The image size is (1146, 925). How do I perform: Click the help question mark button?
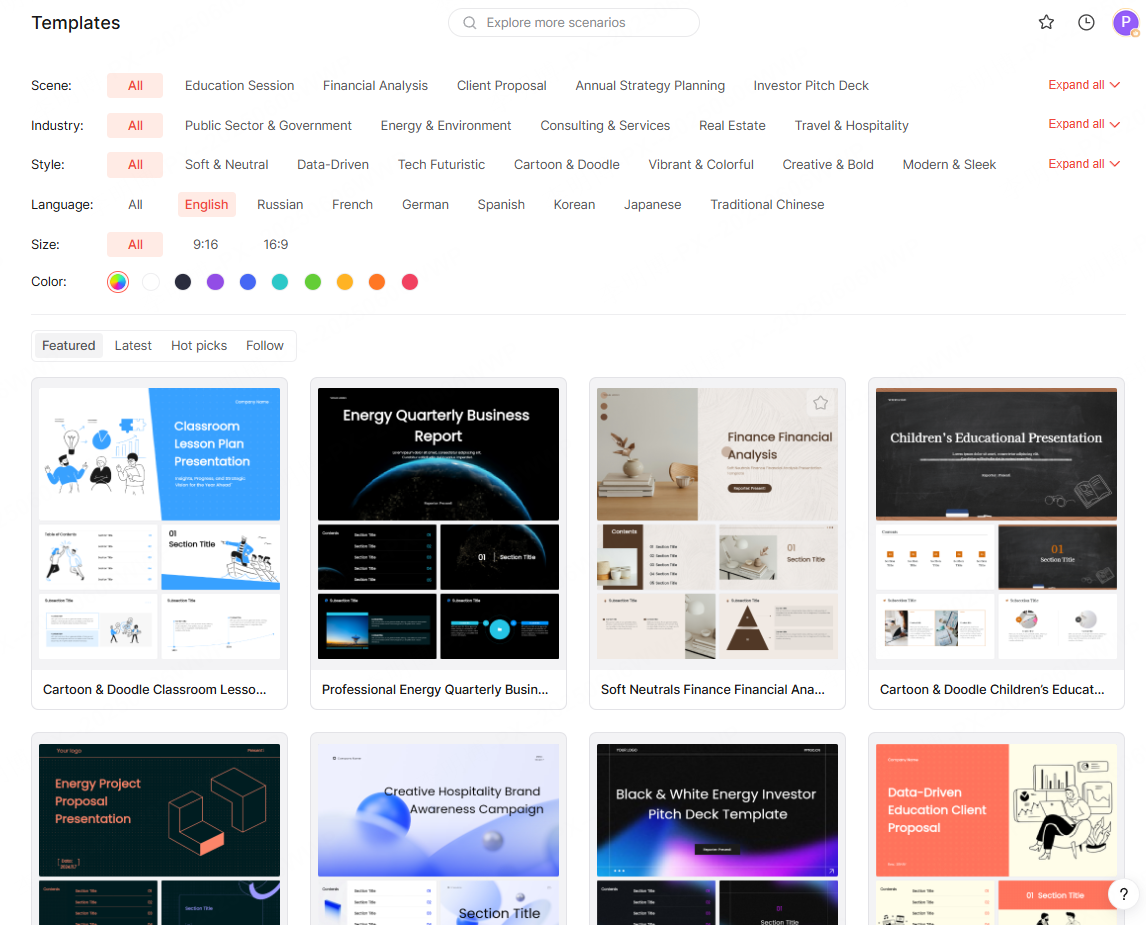(1123, 894)
